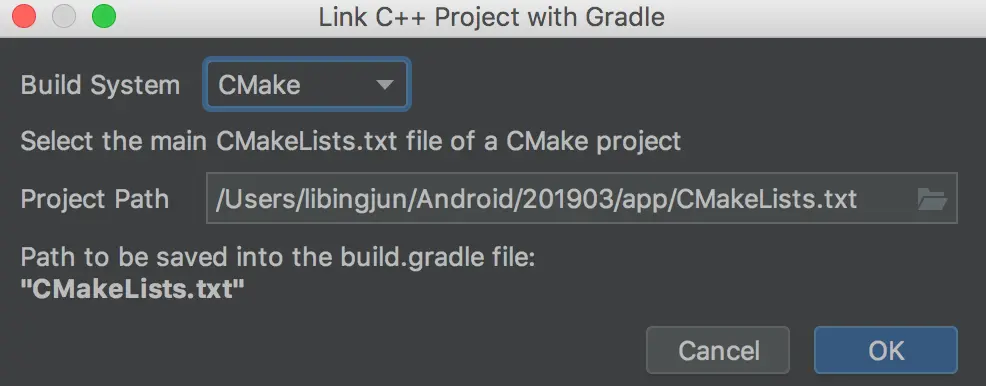
Task: Open the CMake combo box
Action: coord(307,84)
